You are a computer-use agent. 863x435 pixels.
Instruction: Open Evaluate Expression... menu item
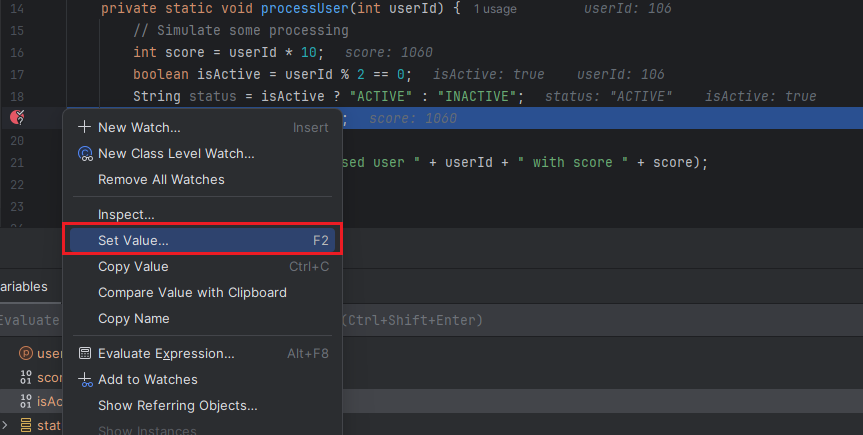click(x=203, y=354)
